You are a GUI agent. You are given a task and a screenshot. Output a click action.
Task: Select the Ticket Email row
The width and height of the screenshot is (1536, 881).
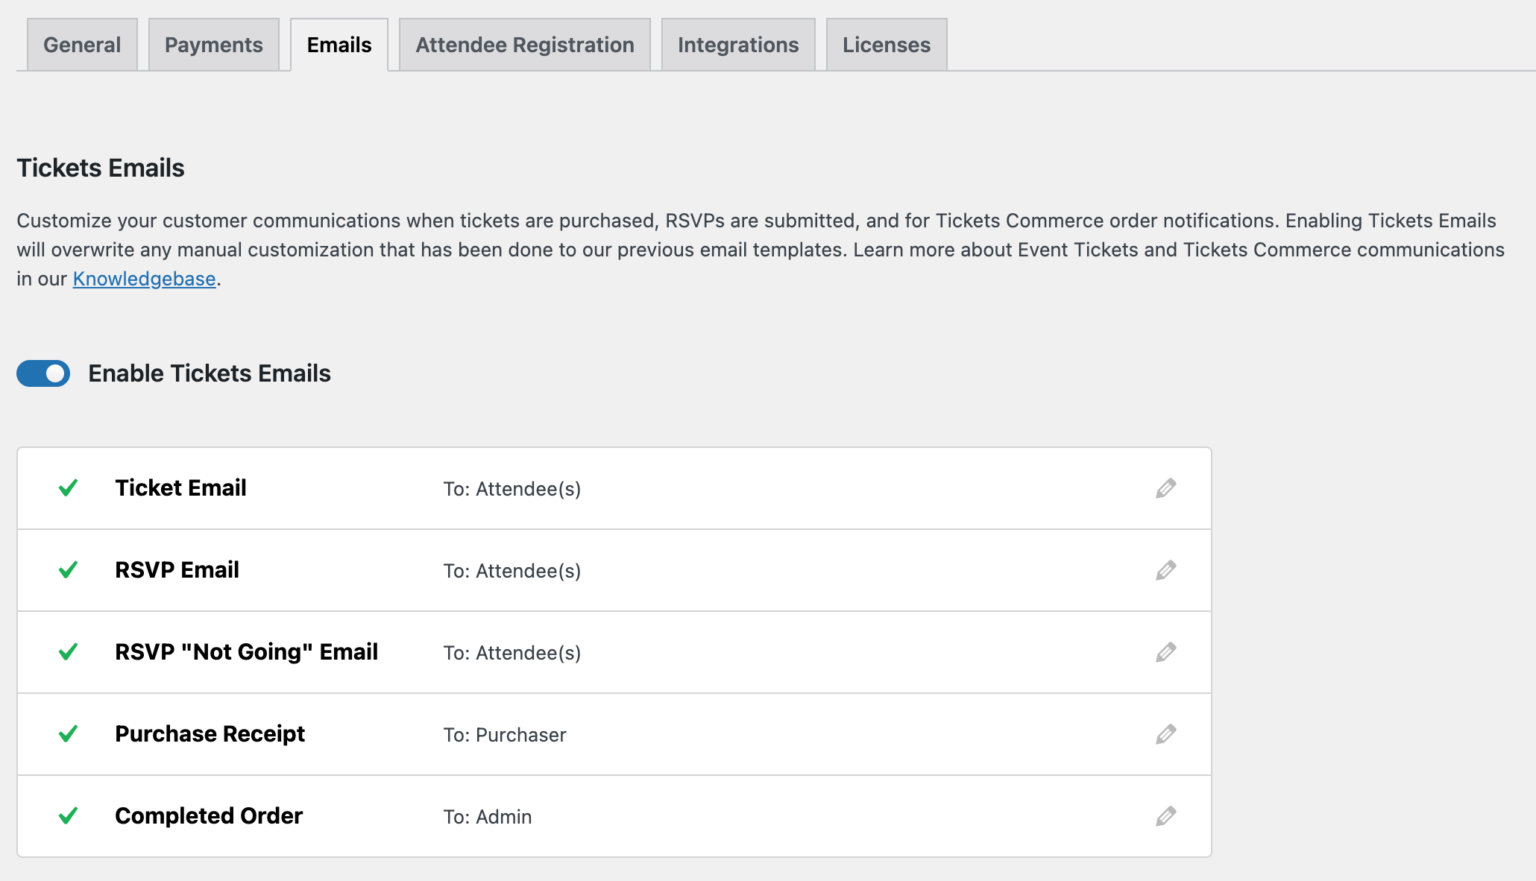point(180,488)
